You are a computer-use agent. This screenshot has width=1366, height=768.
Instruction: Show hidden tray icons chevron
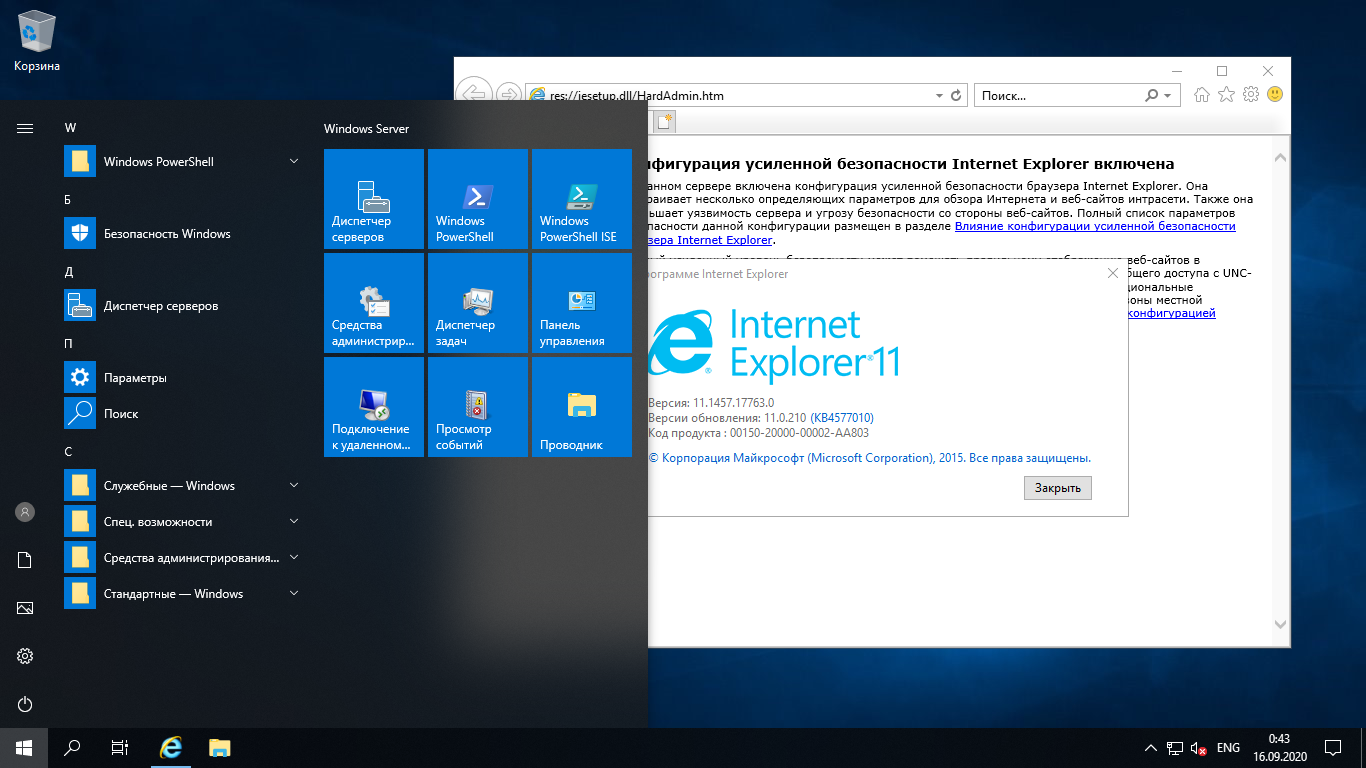[1150, 748]
